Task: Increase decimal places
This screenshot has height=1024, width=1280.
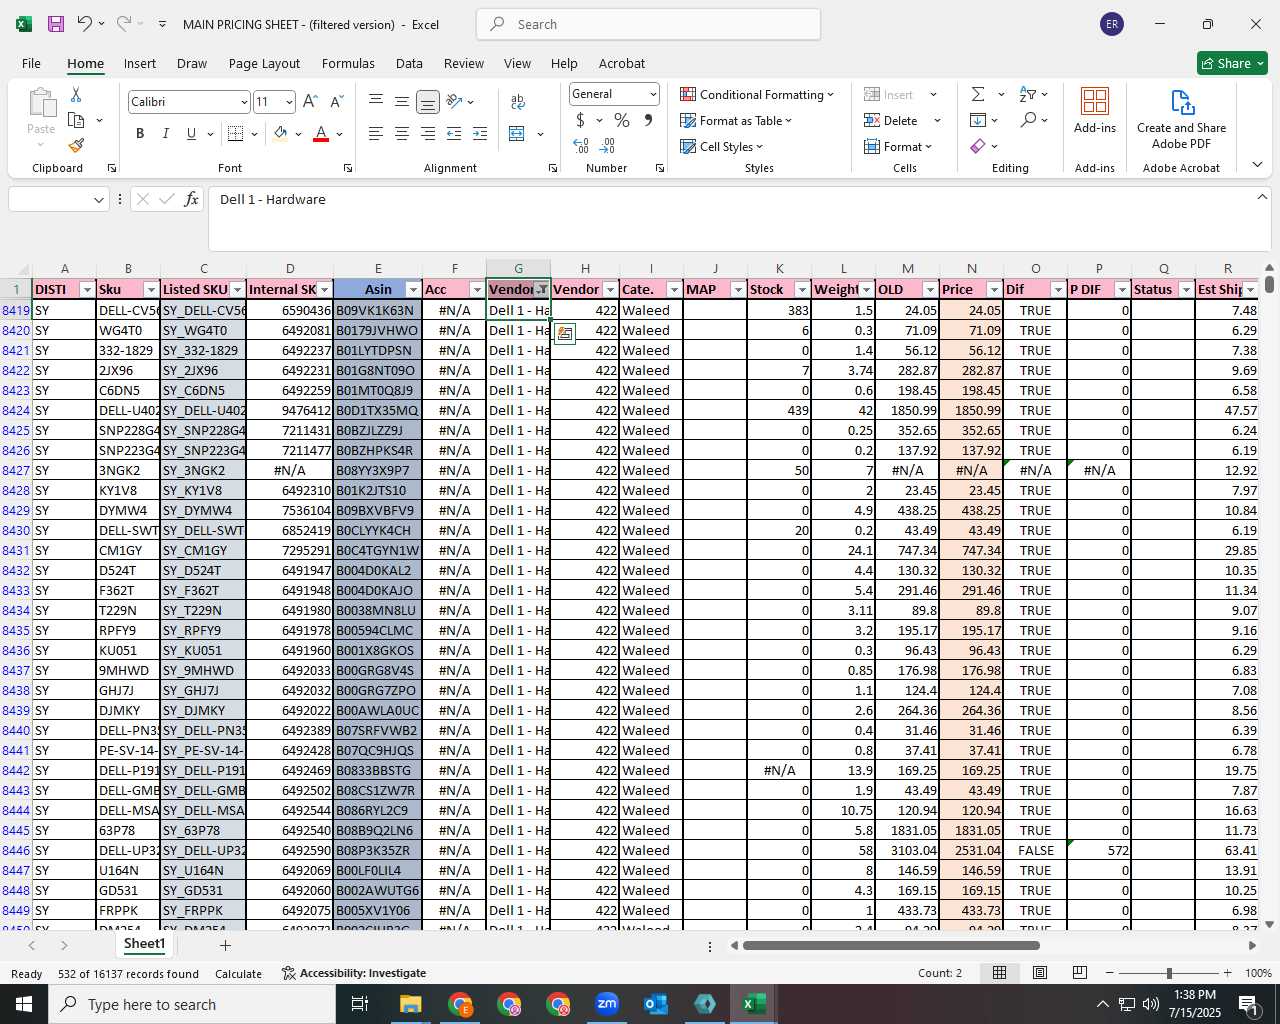Action: click(x=581, y=146)
